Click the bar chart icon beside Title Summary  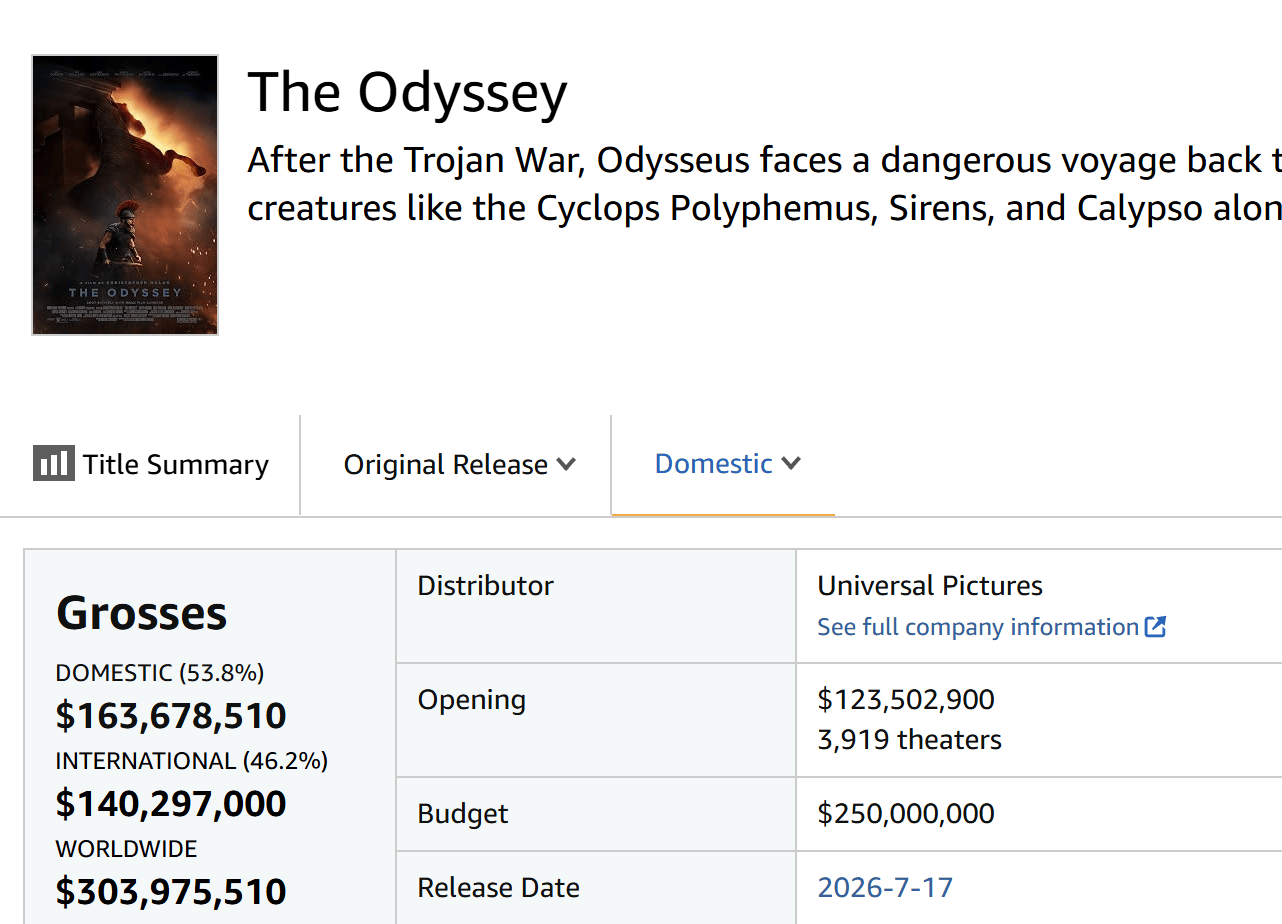[53, 464]
